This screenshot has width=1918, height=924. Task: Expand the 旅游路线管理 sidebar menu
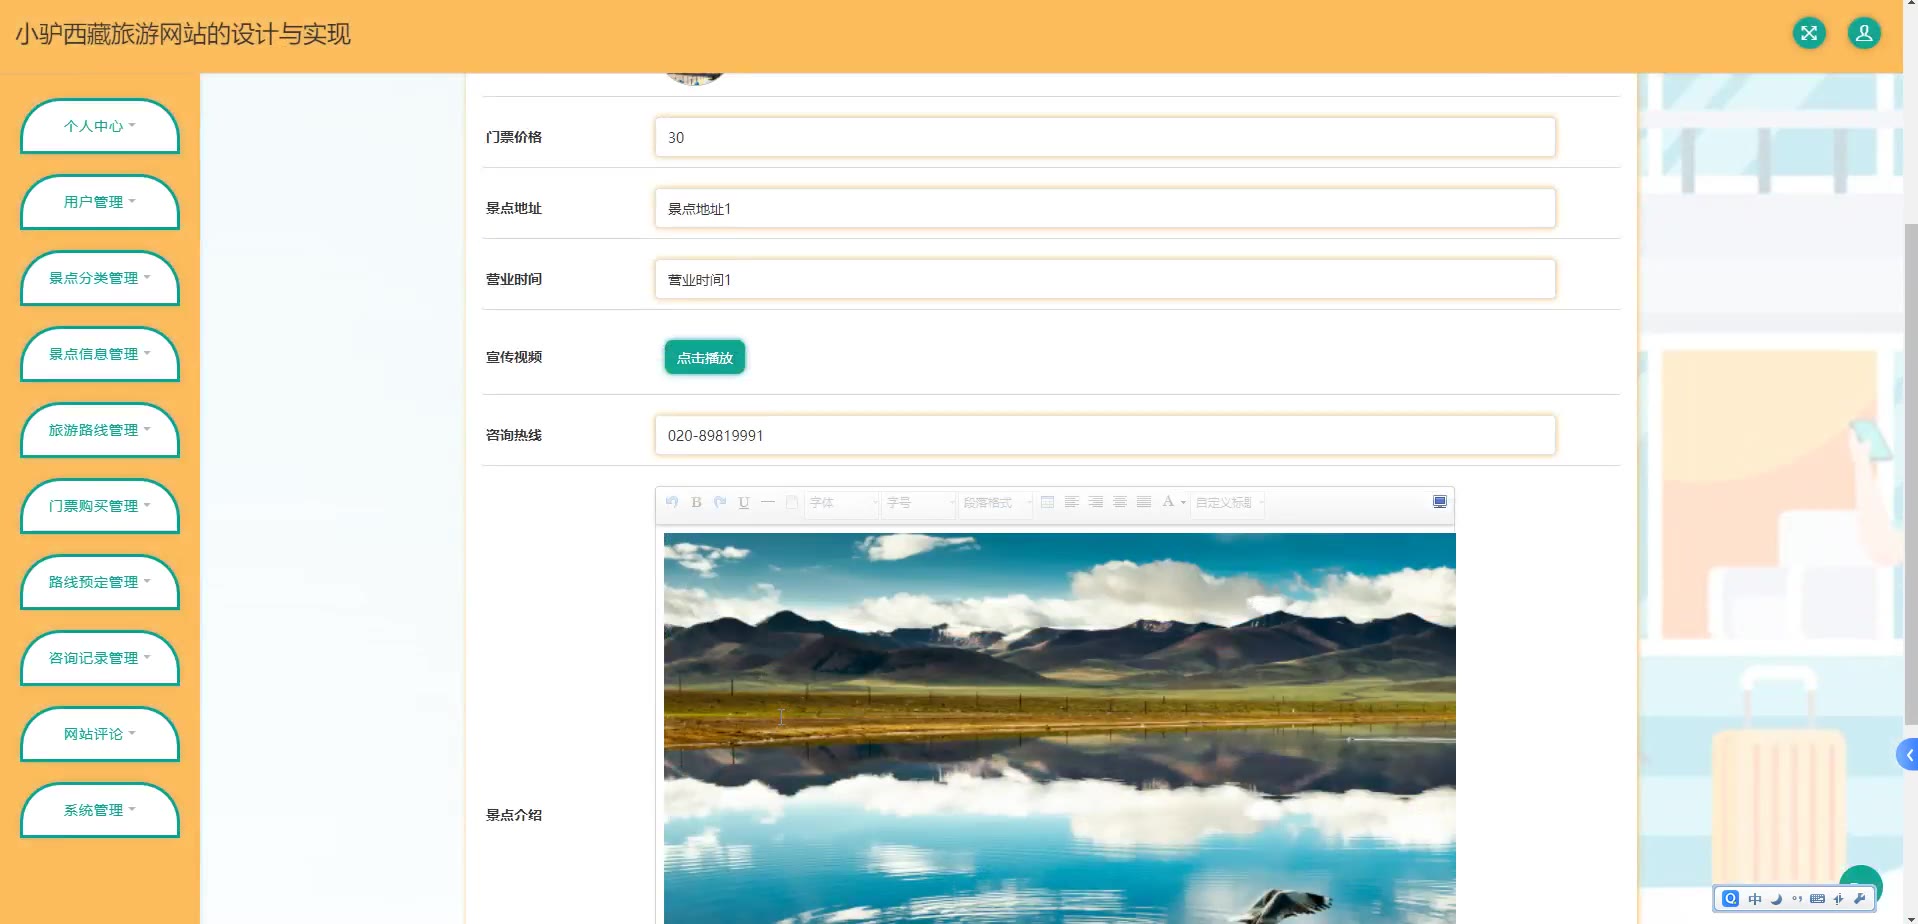click(100, 430)
